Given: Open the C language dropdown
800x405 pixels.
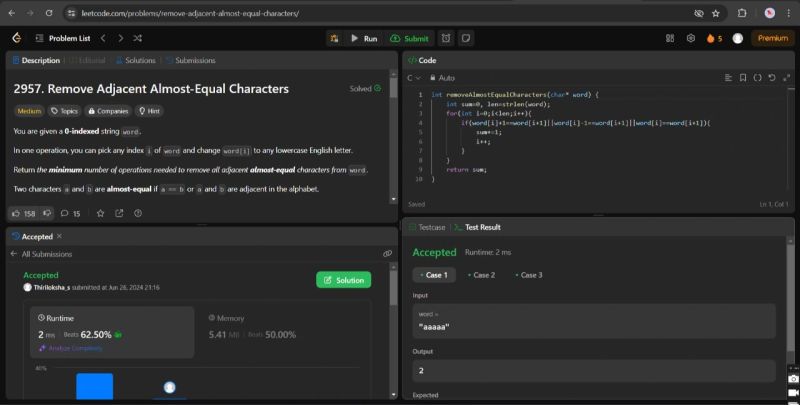Looking at the screenshot, I should [414, 78].
